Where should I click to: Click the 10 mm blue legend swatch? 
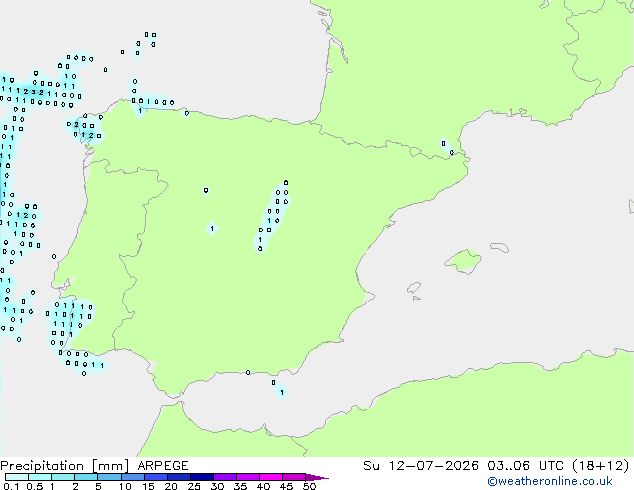pos(133,477)
